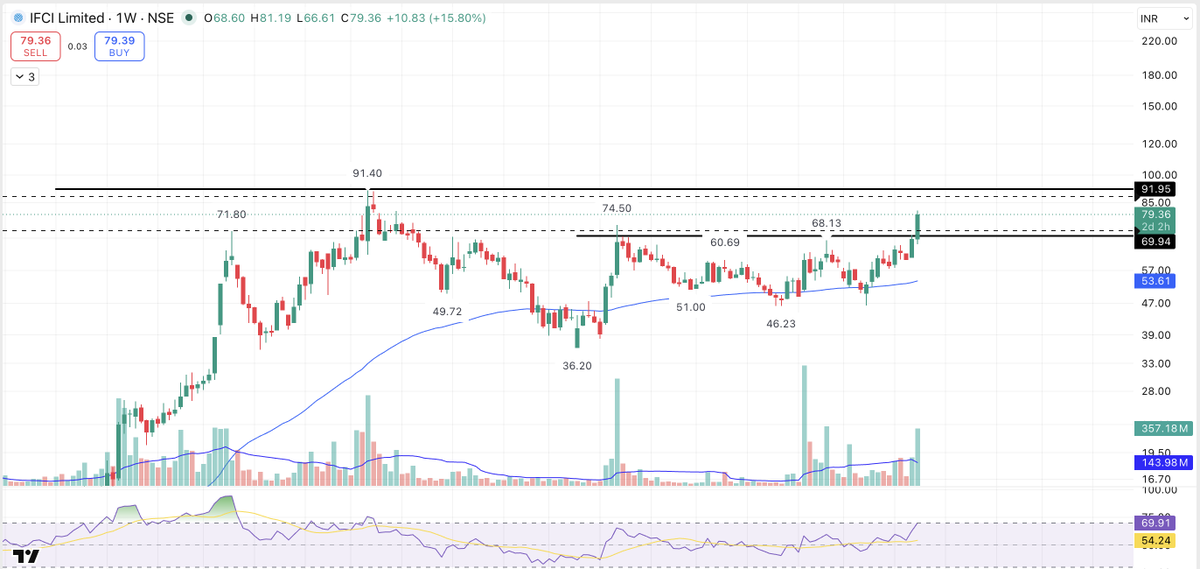Click the open value O68.60
1200x569 pixels.
click(x=225, y=19)
